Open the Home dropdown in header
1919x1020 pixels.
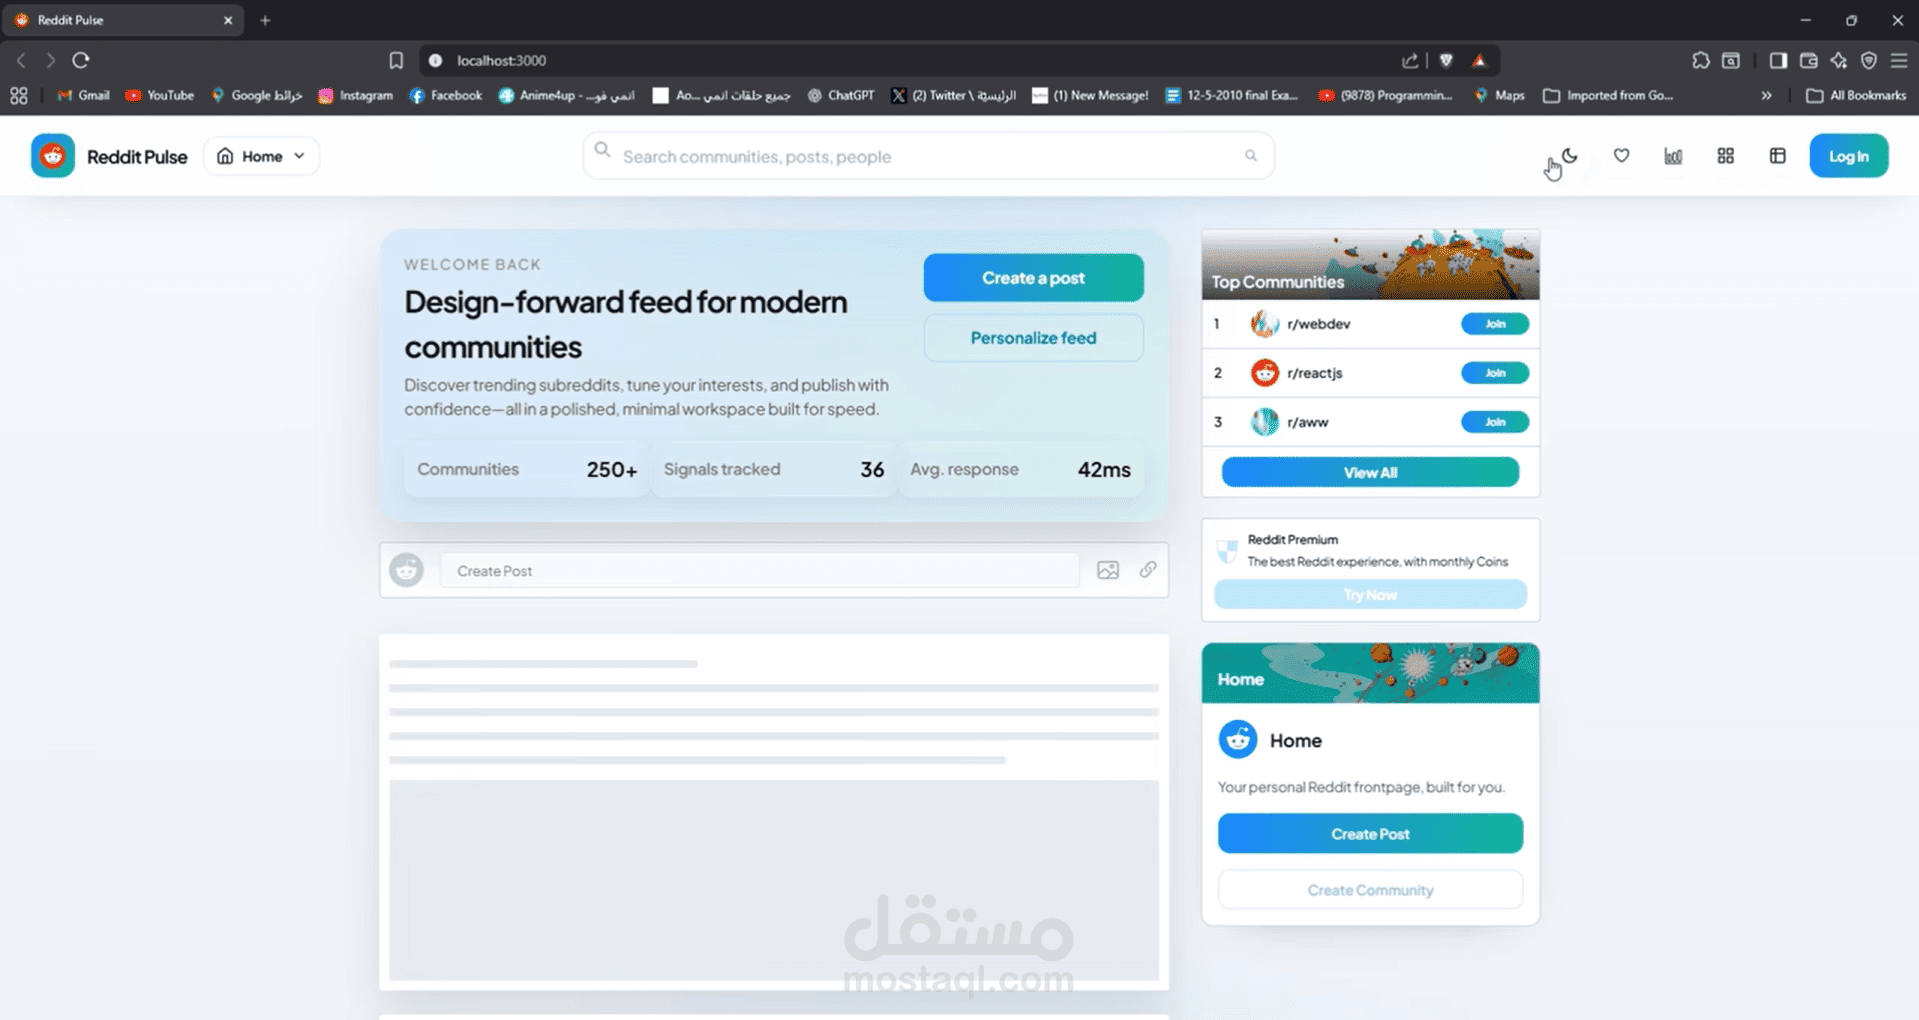pos(261,156)
